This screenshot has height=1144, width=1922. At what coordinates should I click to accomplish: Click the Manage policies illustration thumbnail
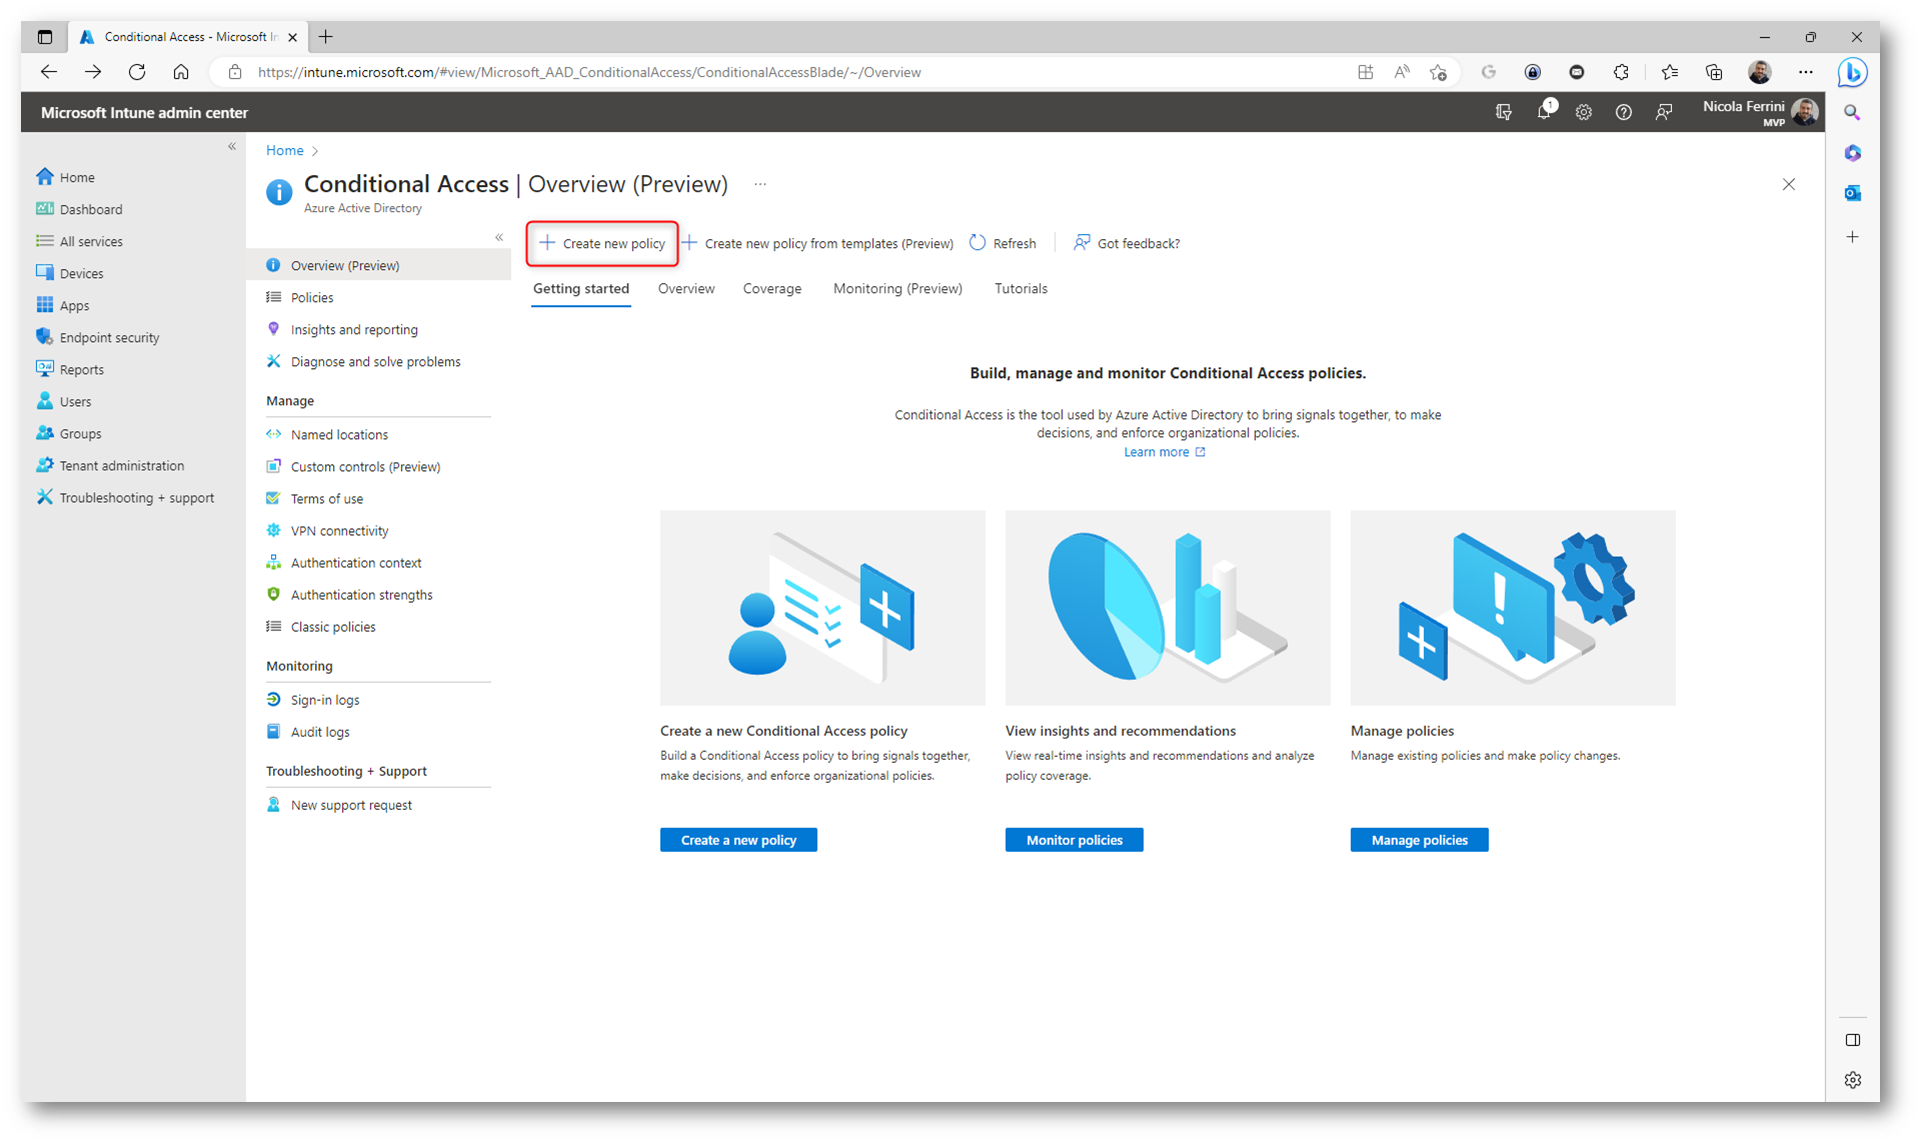[x=1512, y=608]
